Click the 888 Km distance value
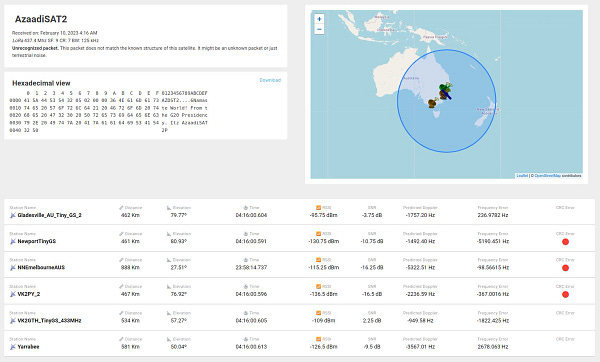 click(130, 267)
